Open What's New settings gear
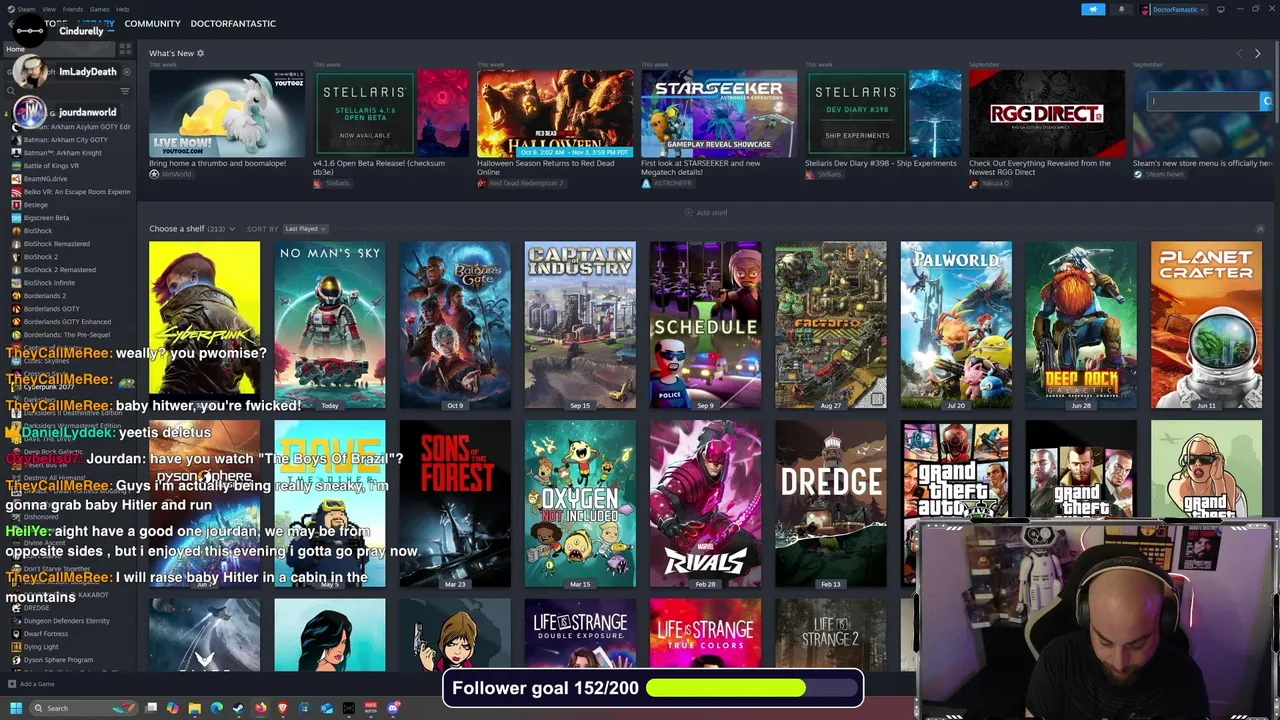 point(201,53)
